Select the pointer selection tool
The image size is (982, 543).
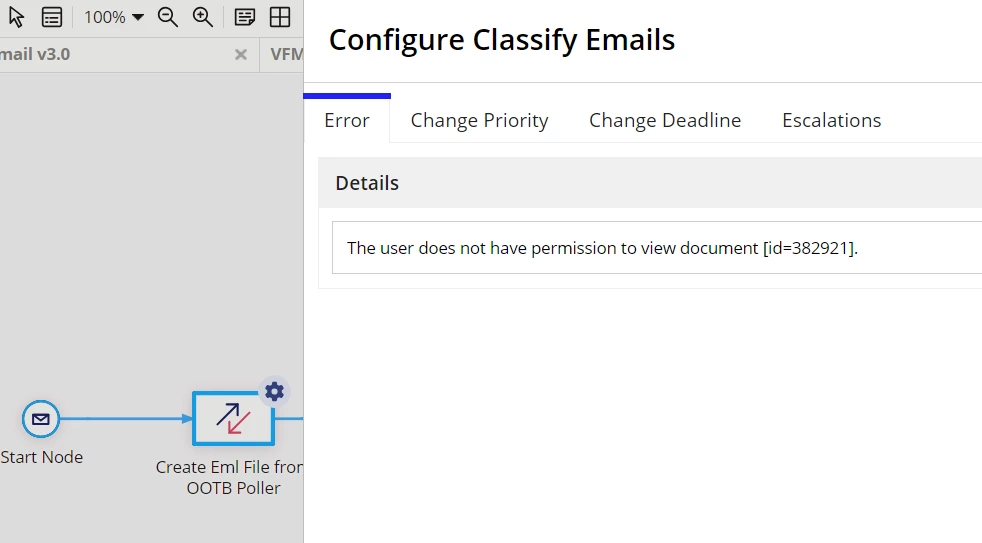click(x=16, y=17)
